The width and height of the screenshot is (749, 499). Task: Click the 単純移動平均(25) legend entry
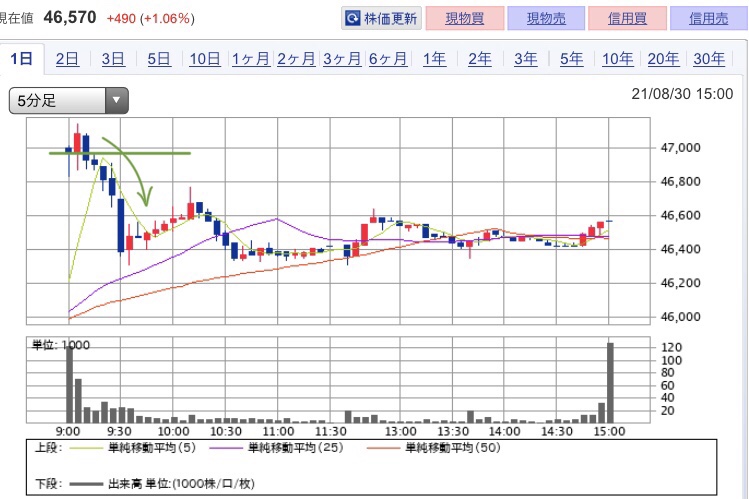[x=277, y=448]
